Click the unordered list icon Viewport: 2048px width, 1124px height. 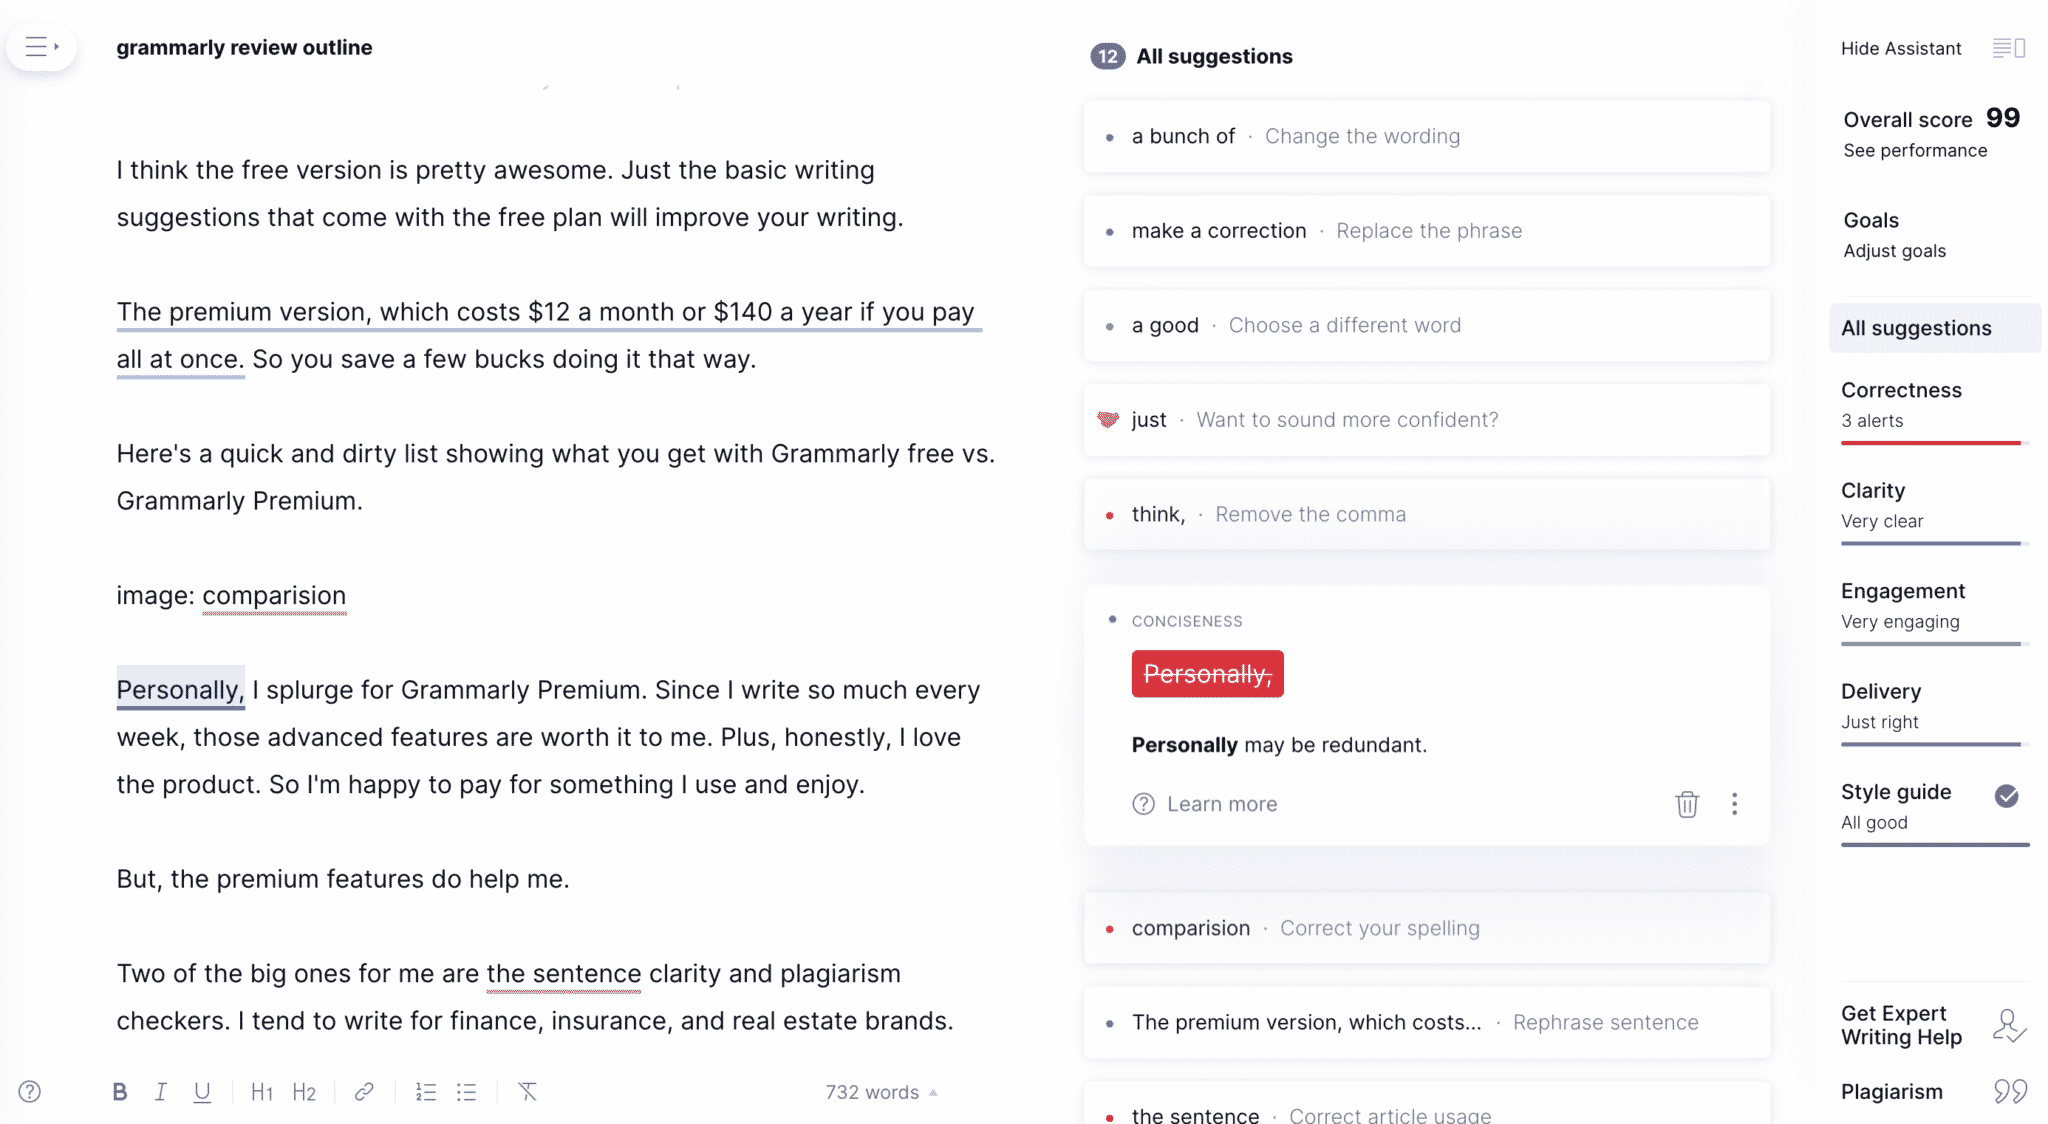(x=469, y=1092)
